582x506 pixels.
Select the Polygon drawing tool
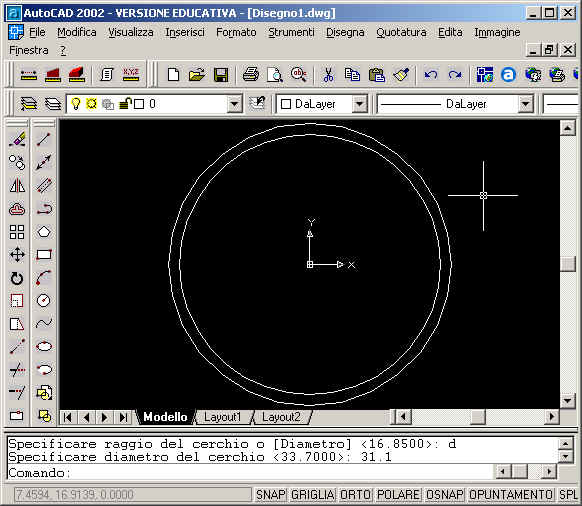(43, 232)
